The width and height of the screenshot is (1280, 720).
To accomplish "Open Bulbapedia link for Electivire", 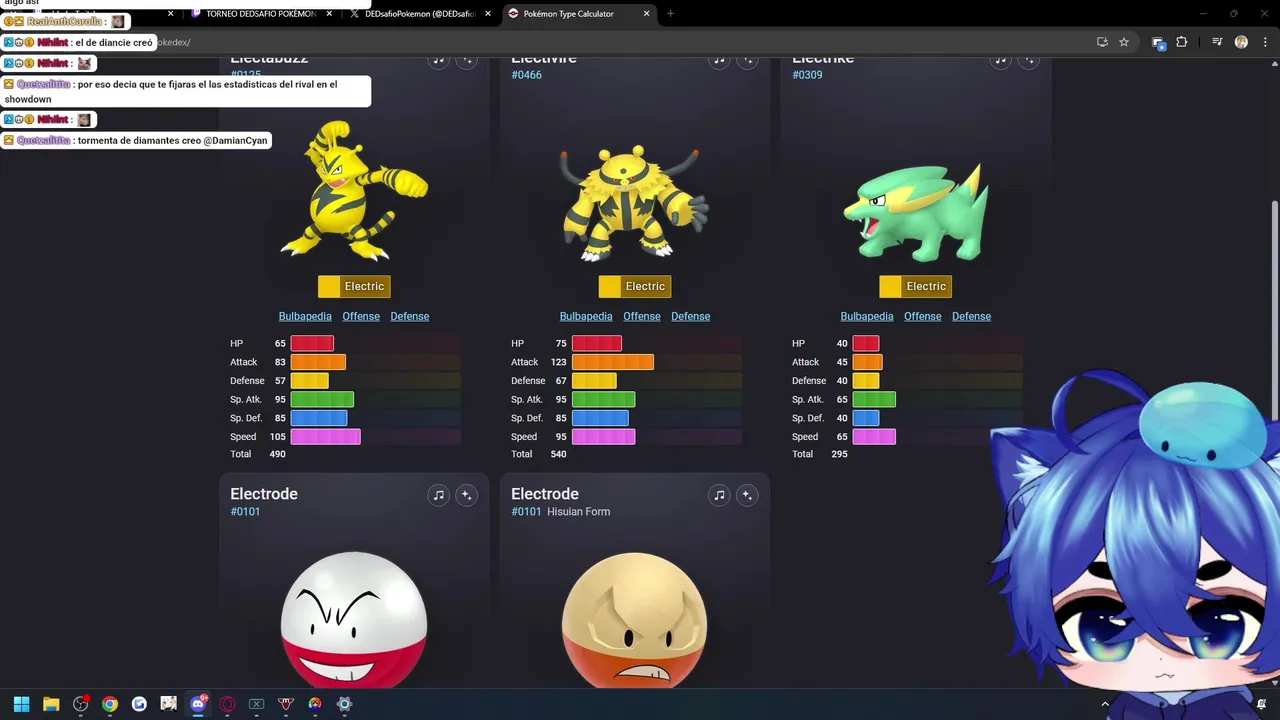I will click(586, 316).
